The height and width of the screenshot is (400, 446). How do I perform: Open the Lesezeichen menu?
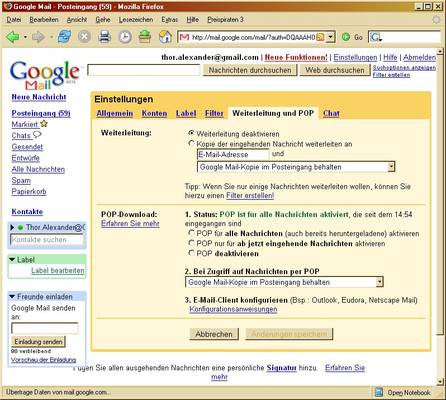[x=136, y=20]
